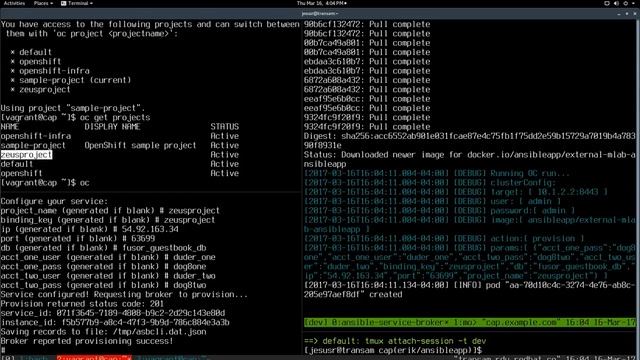Open the Activities overview

tap(14, 3)
